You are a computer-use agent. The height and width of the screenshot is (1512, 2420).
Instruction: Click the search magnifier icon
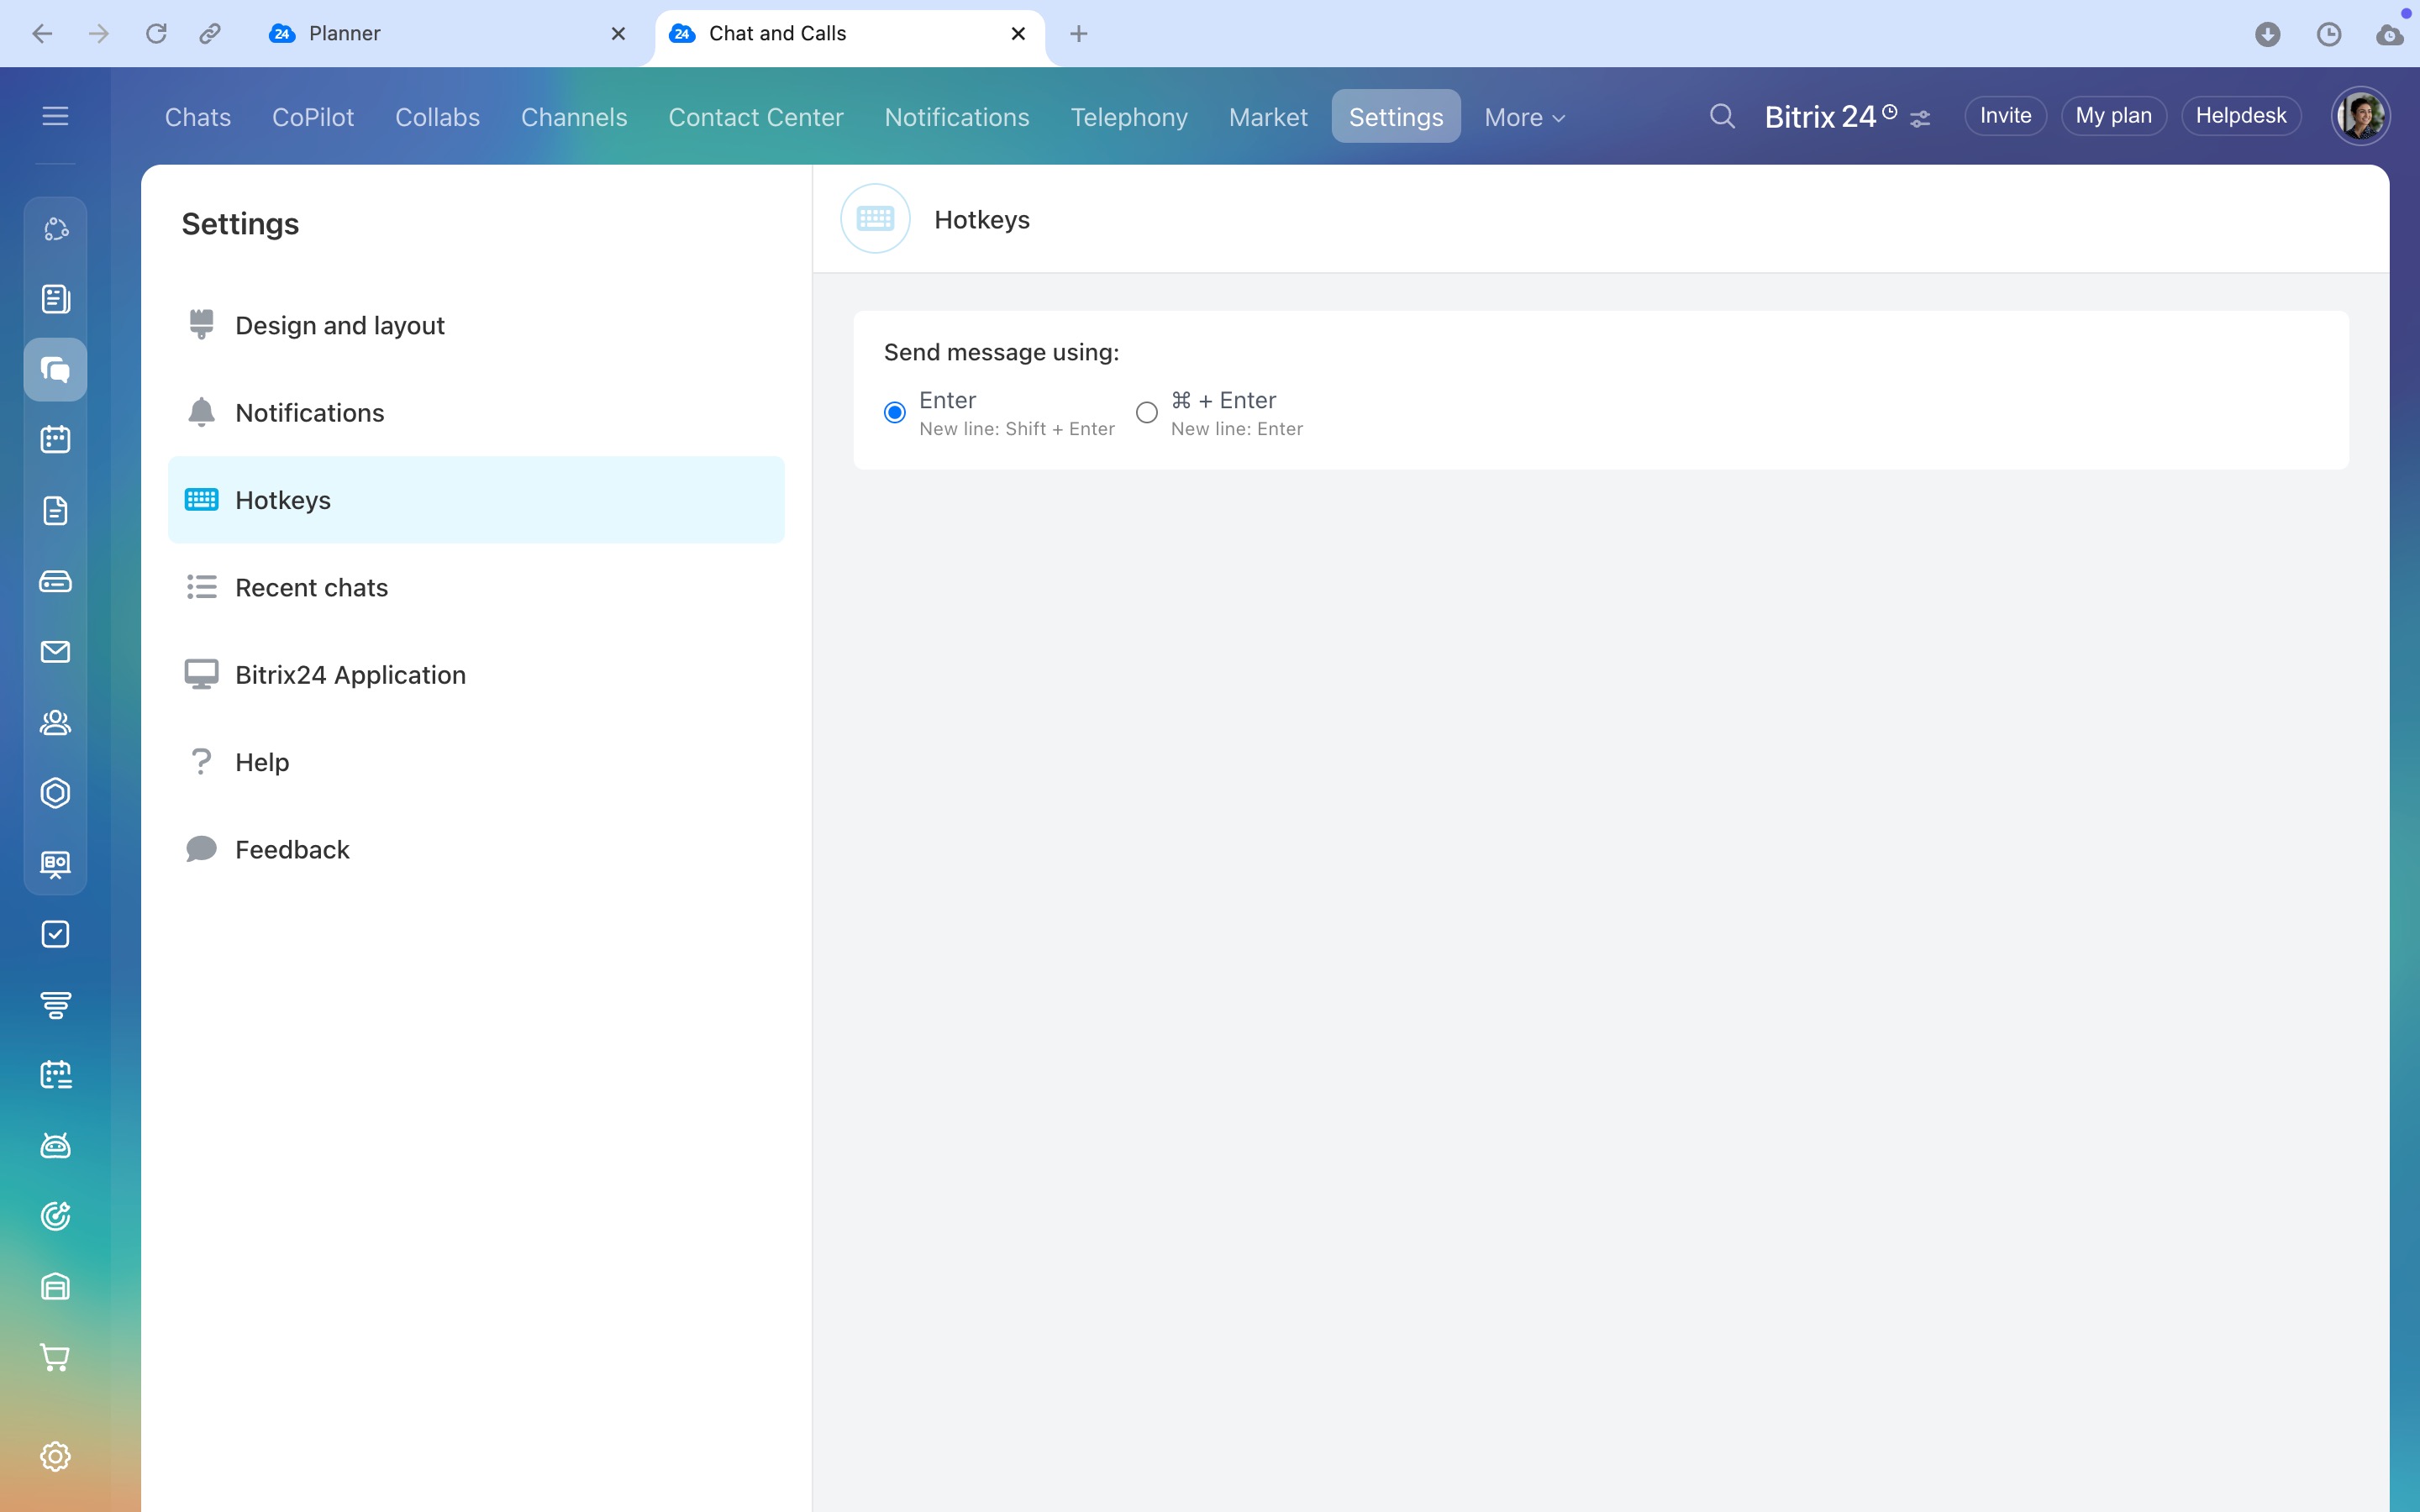tap(1721, 117)
